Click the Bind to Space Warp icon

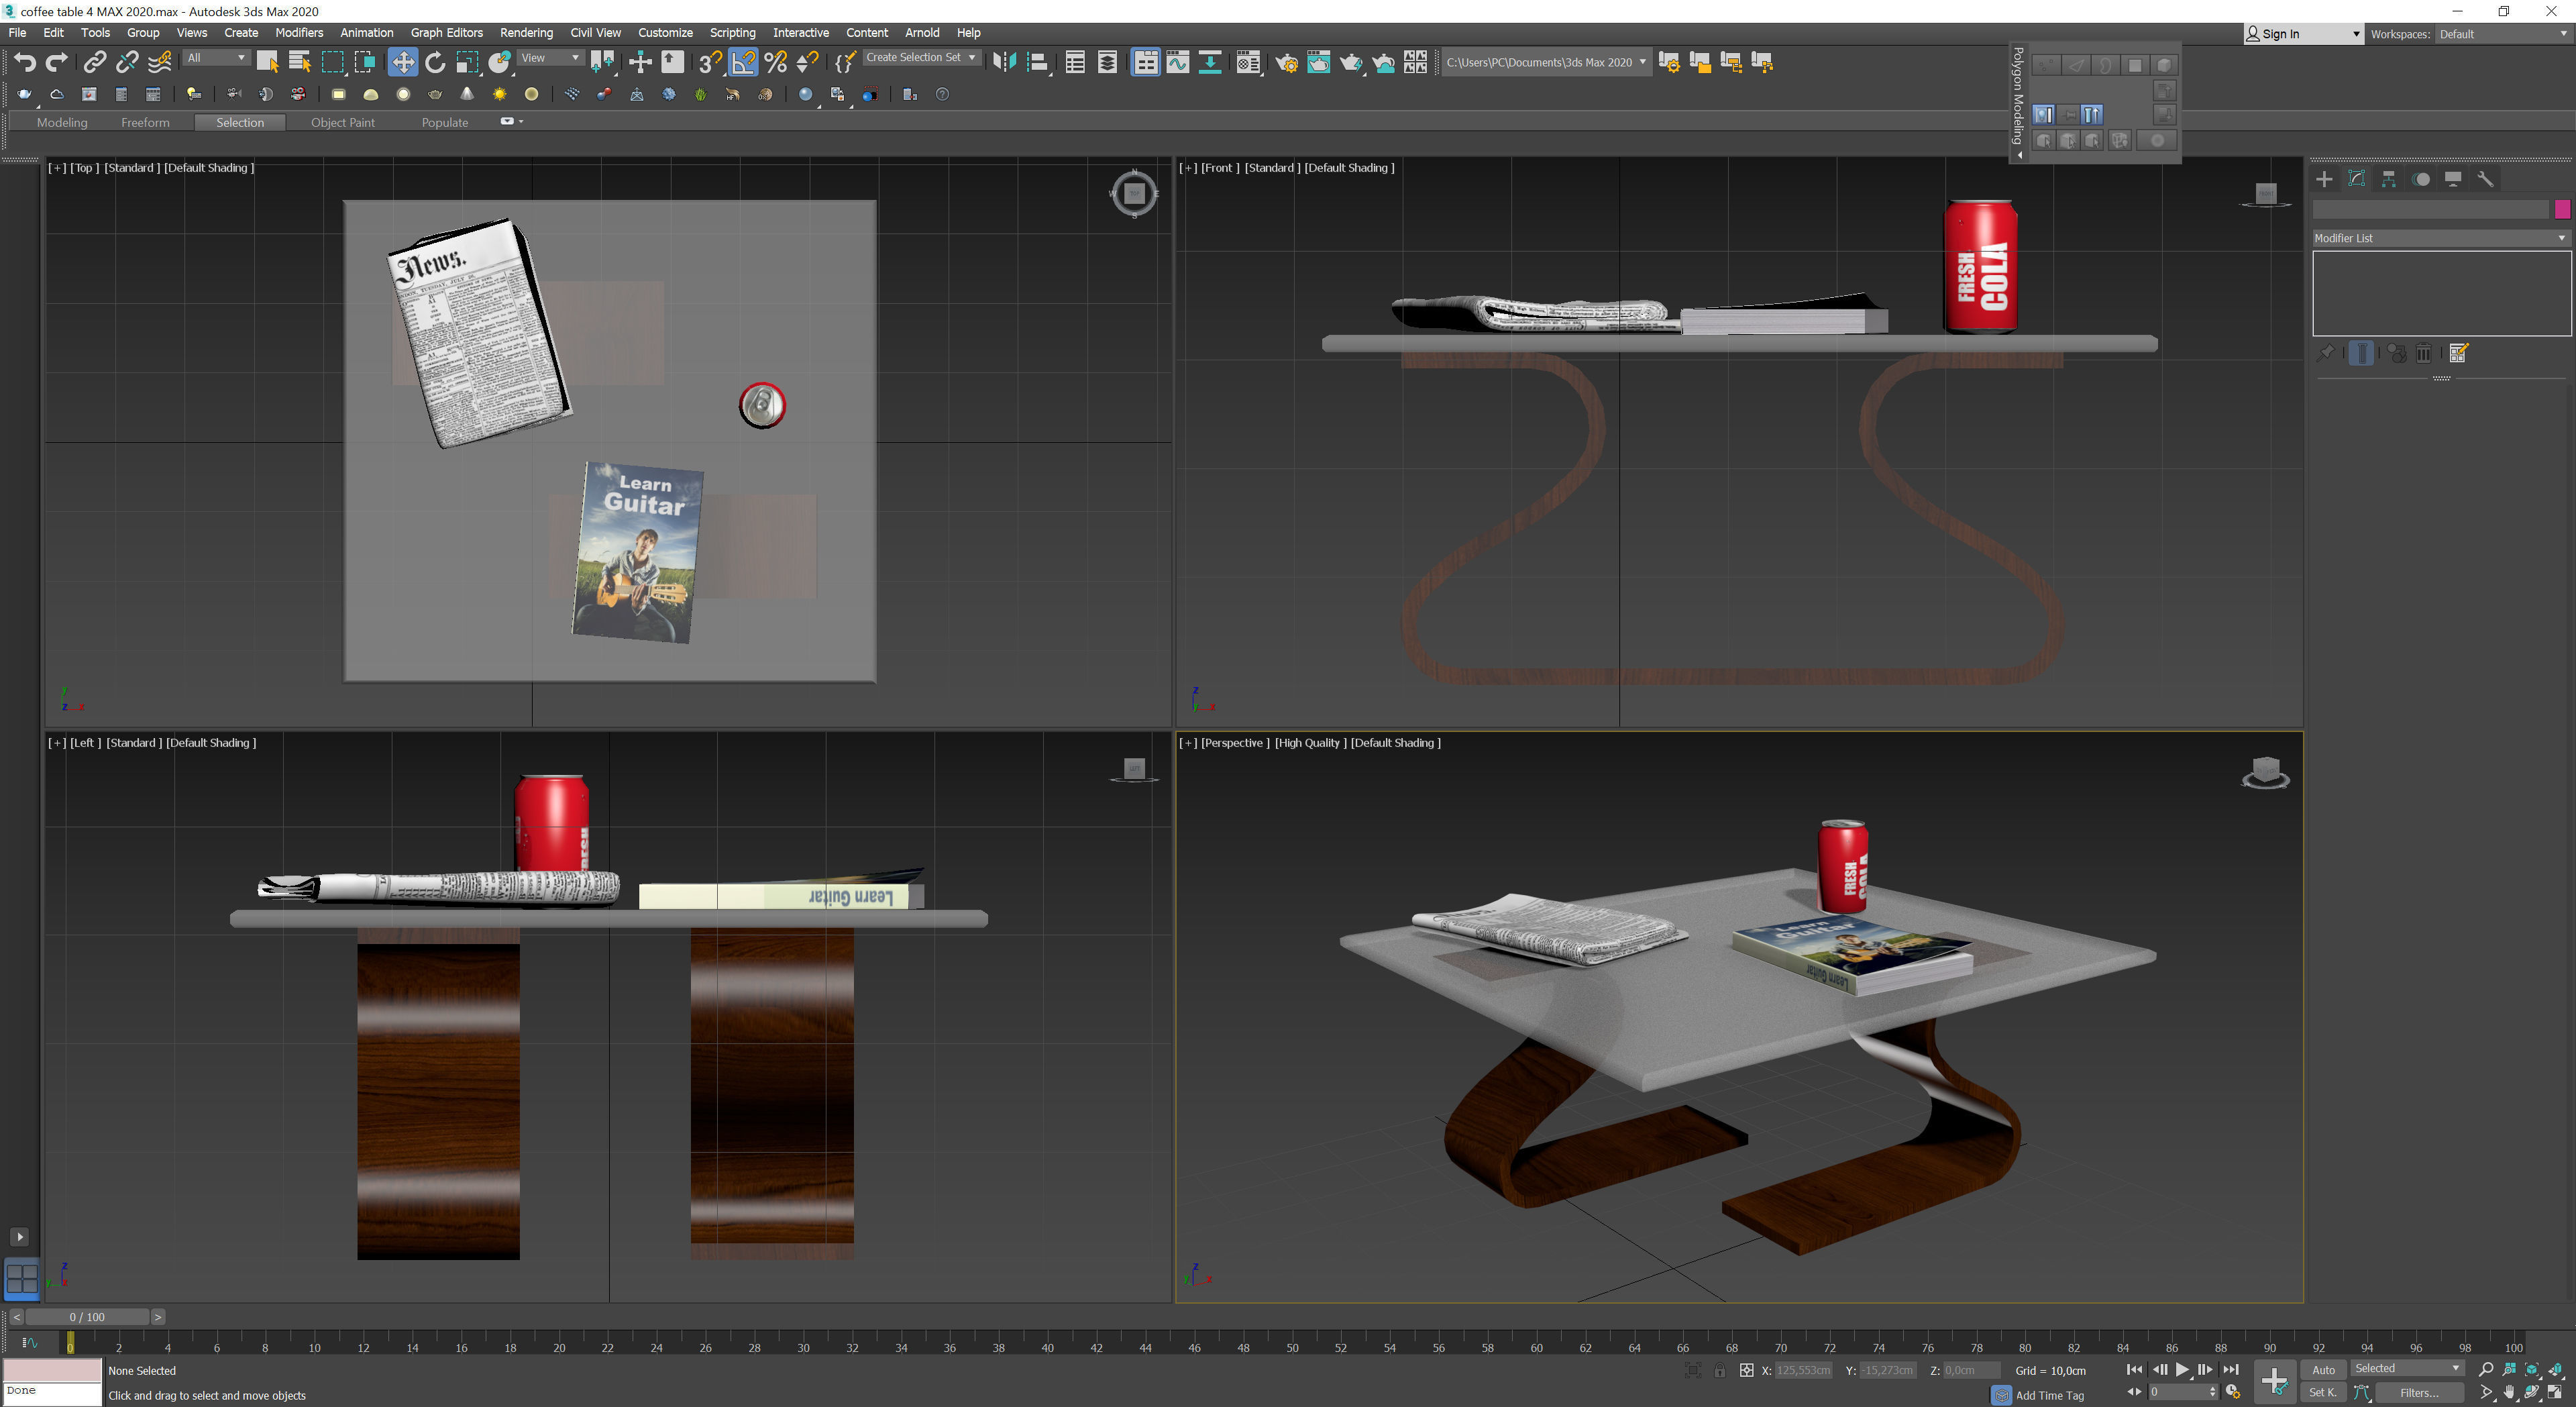point(159,62)
